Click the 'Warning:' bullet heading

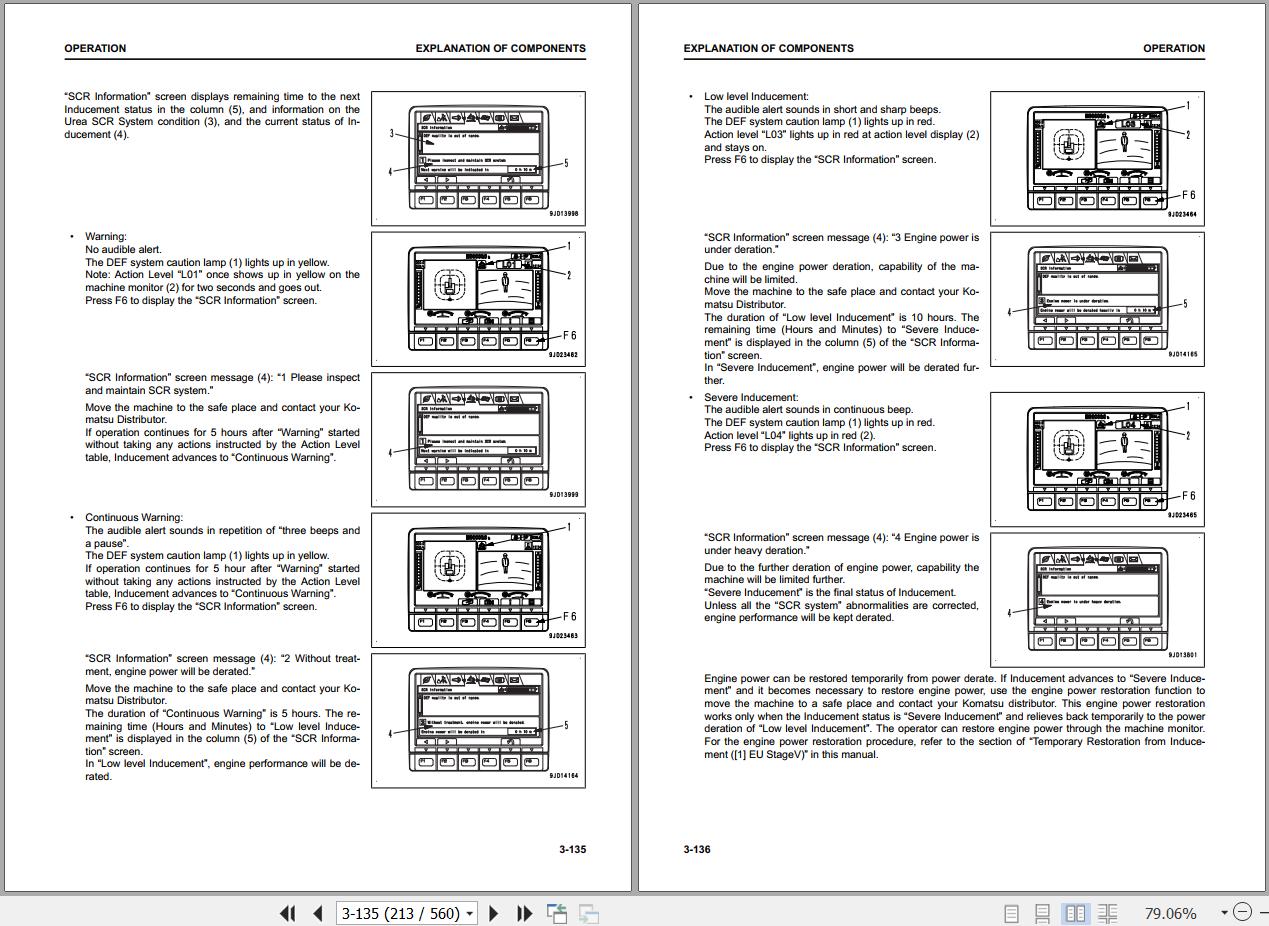pyautogui.click(x=106, y=237)
